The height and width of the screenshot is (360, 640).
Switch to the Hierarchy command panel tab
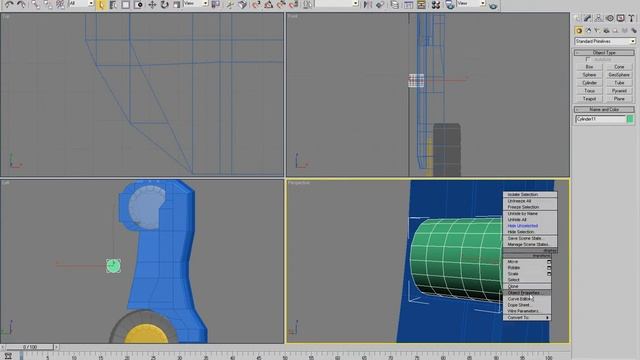pyautogui.click(x=598, y=18)
